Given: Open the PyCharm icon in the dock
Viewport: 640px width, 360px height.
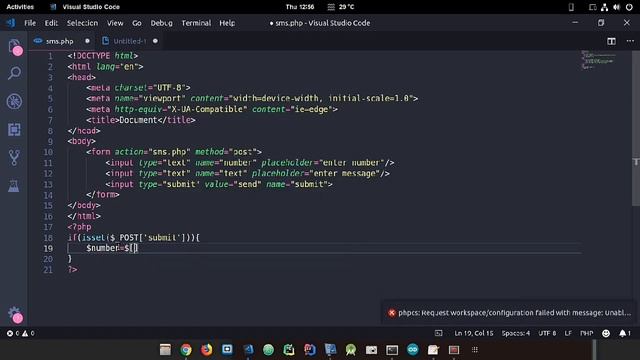Looking at the screenshot, I should click(289, 350).
